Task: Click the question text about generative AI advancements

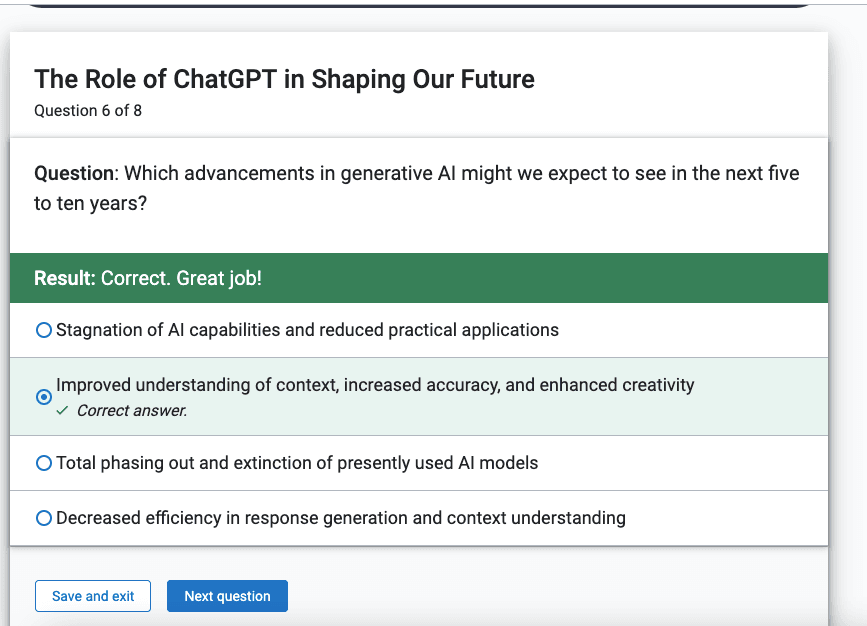Action: (417, 188)
